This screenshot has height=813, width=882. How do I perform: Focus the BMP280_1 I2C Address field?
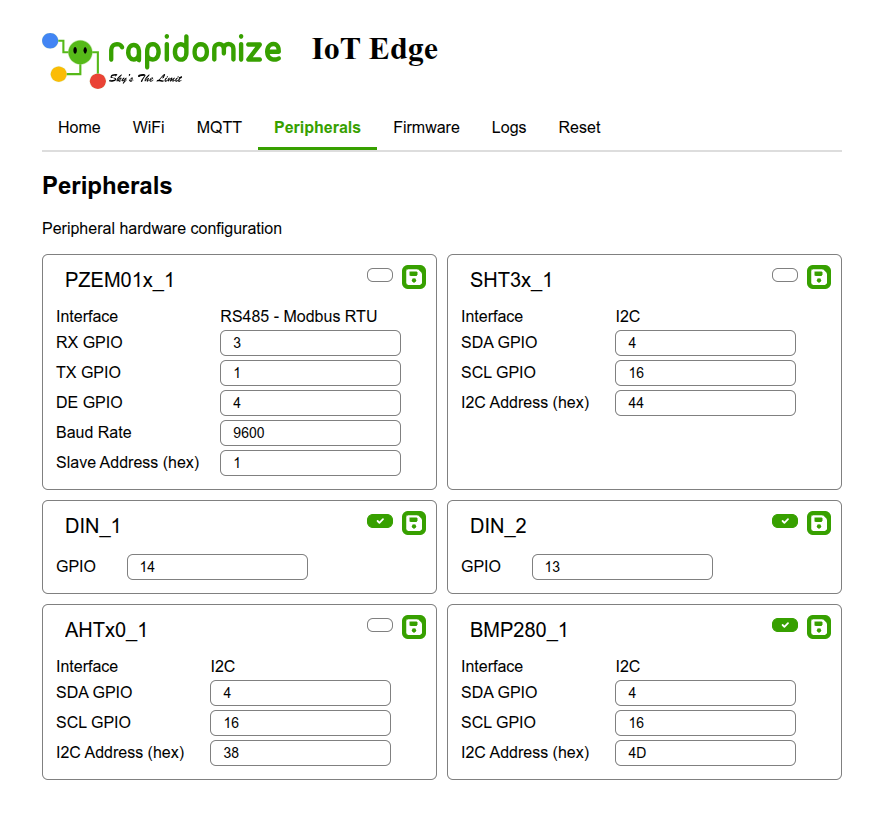click(x=705, y=753)
